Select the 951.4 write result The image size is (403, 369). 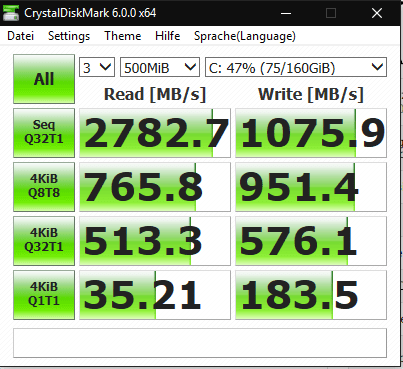[x=311, y=187]
